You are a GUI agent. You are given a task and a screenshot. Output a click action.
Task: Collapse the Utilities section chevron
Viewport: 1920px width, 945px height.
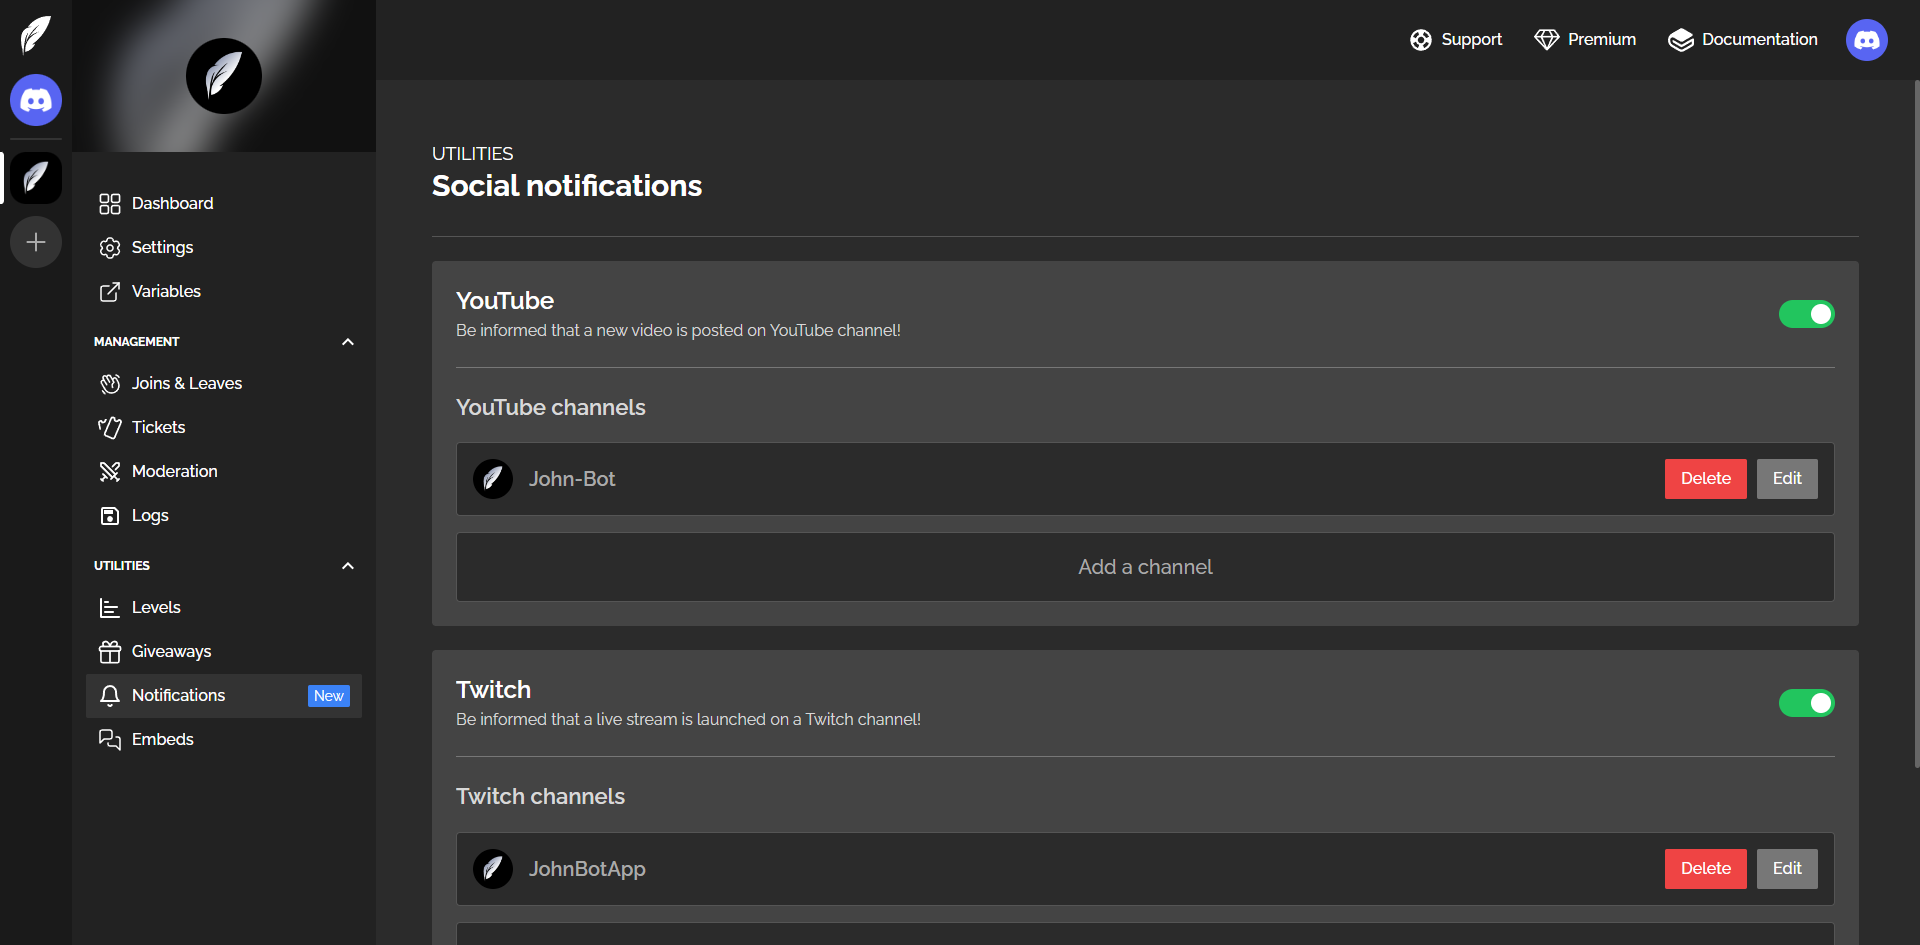(348, 566)
